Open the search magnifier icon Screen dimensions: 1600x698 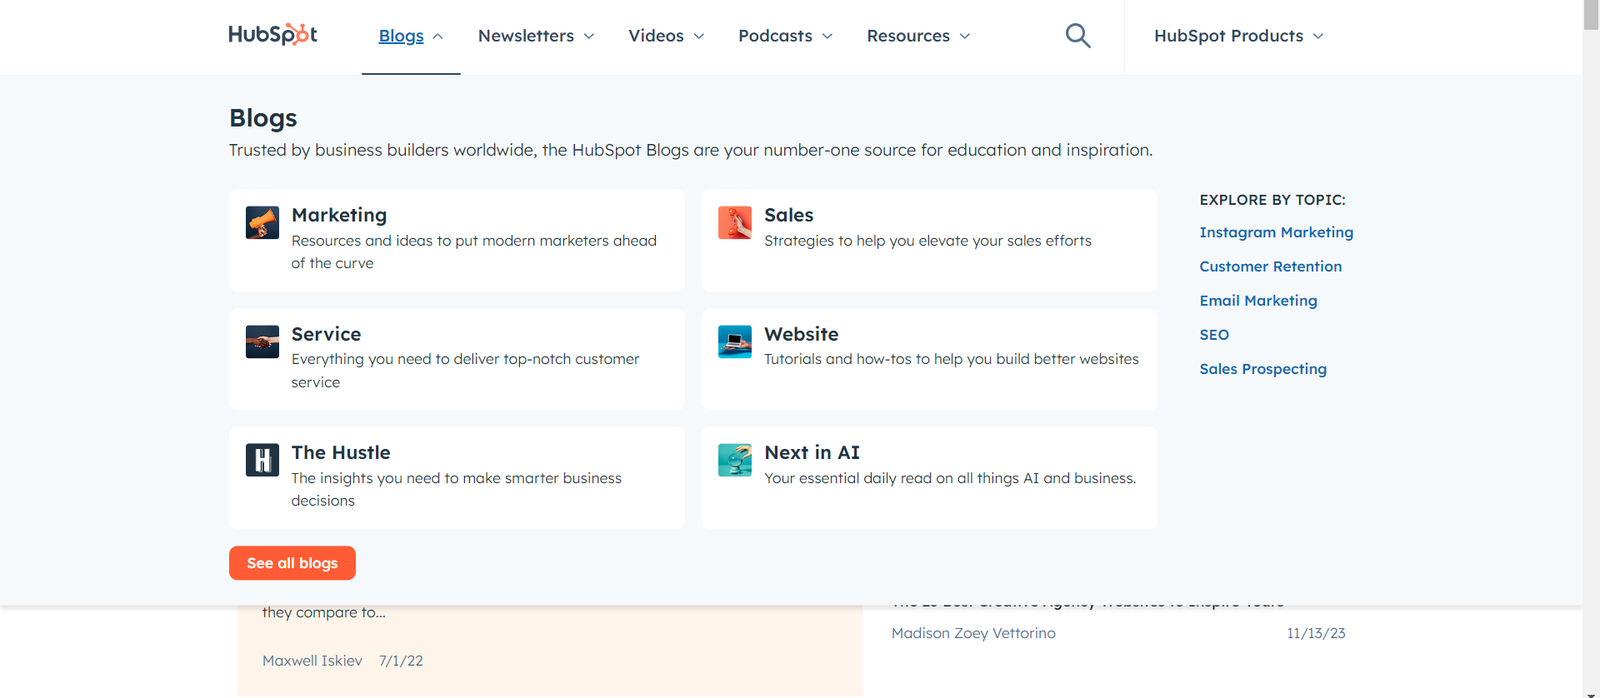(1078, 36)
